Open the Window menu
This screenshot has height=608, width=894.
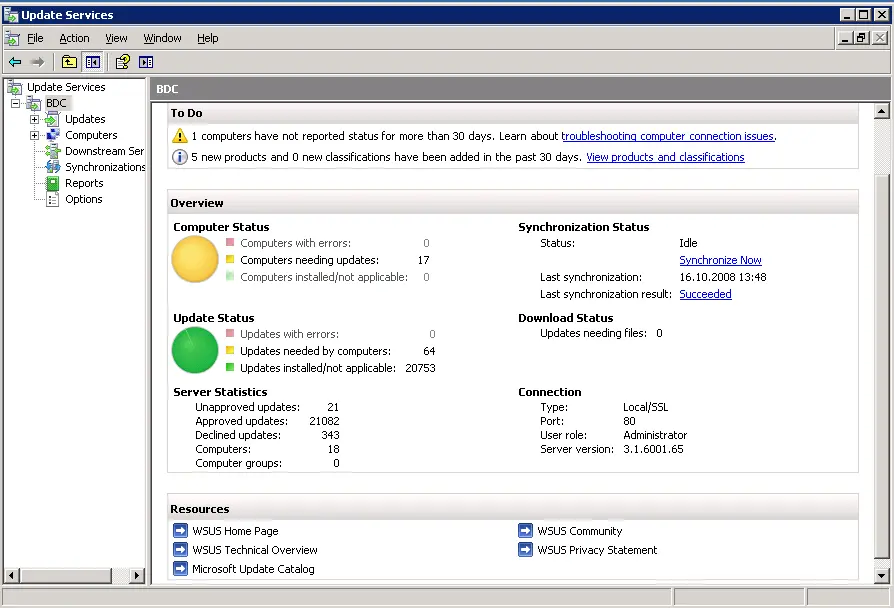(x=162, y=38)
